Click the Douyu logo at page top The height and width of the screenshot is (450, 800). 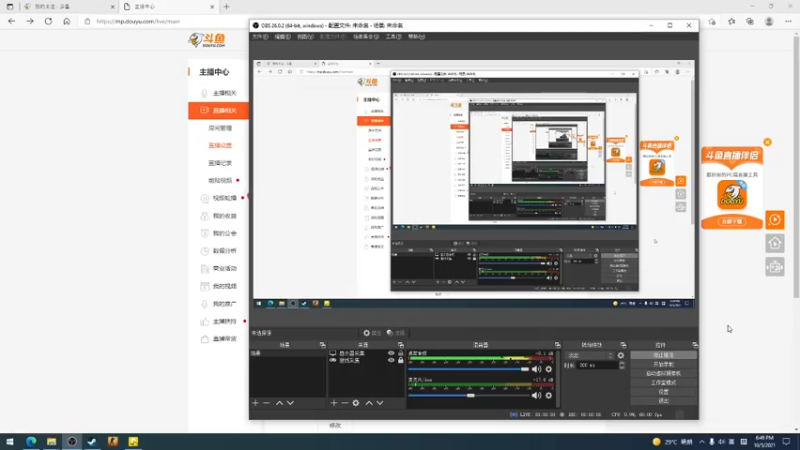[x=207, y=40]
